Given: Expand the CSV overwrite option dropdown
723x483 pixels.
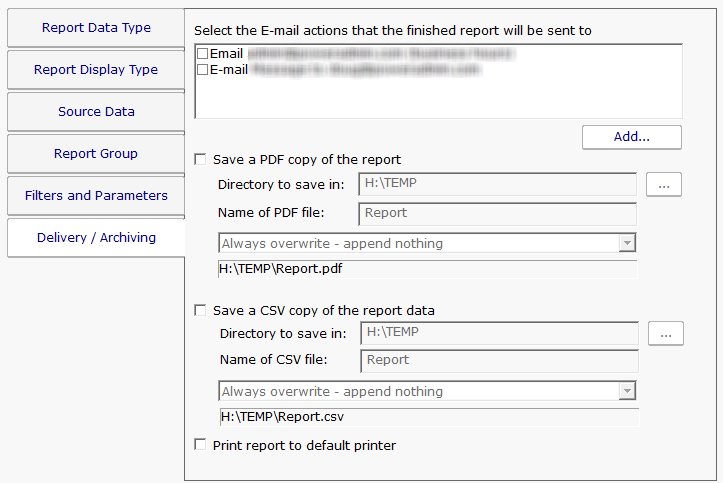Looking at the screenshot, I should pyautogui.click(x=627, y=392).
